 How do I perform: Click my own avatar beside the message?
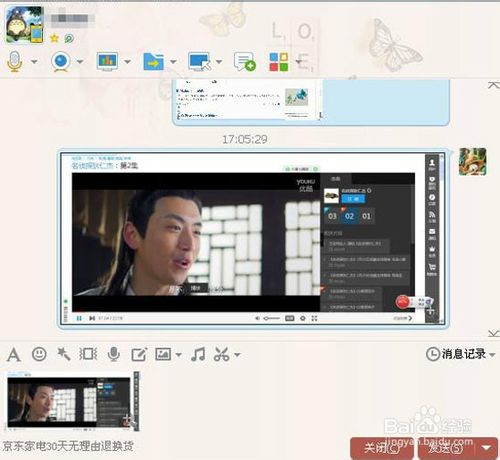point(472,162)
